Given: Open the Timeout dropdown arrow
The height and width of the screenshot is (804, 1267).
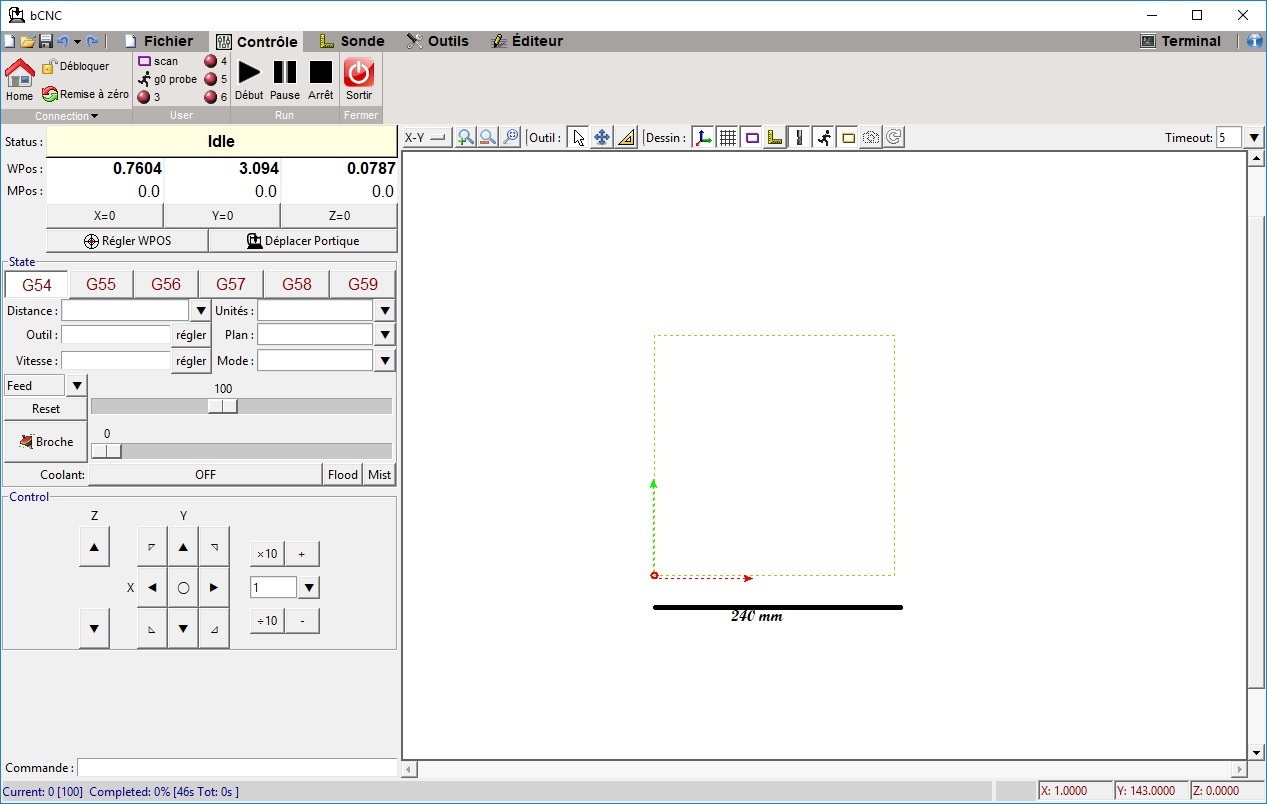Looking at the screenshot, I should point(1255,138).
